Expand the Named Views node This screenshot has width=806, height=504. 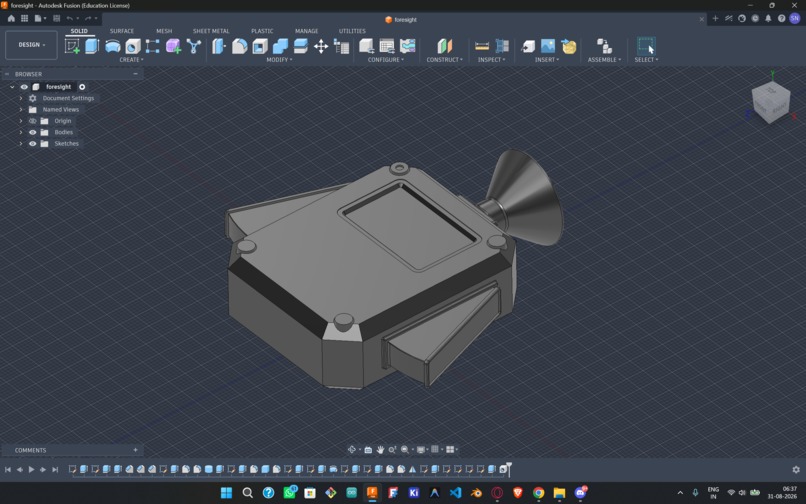point(21,110)
